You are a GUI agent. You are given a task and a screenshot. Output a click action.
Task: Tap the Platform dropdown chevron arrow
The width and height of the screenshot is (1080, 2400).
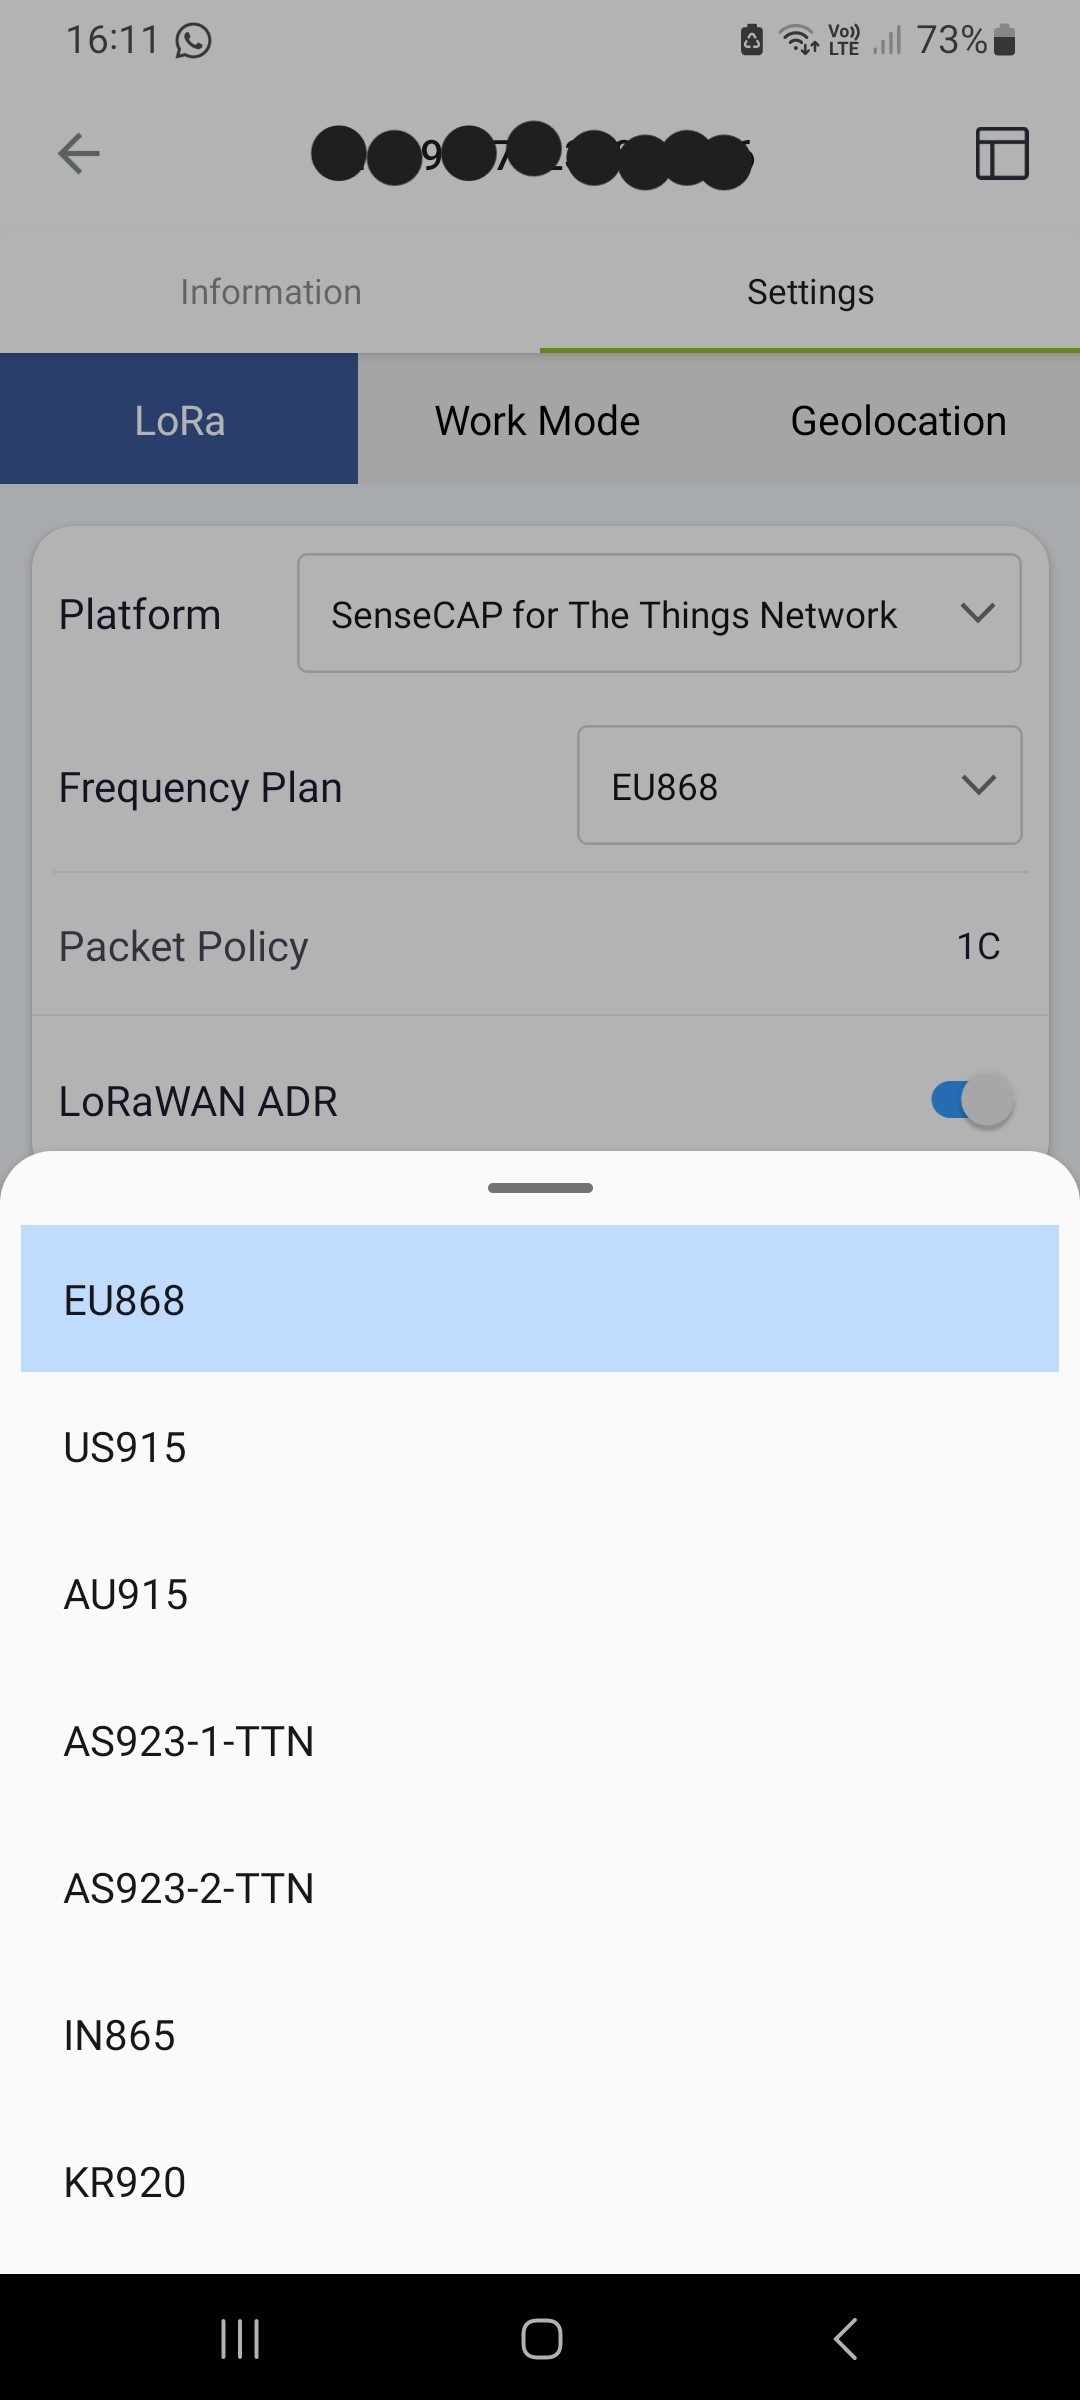tap(978, 613)
